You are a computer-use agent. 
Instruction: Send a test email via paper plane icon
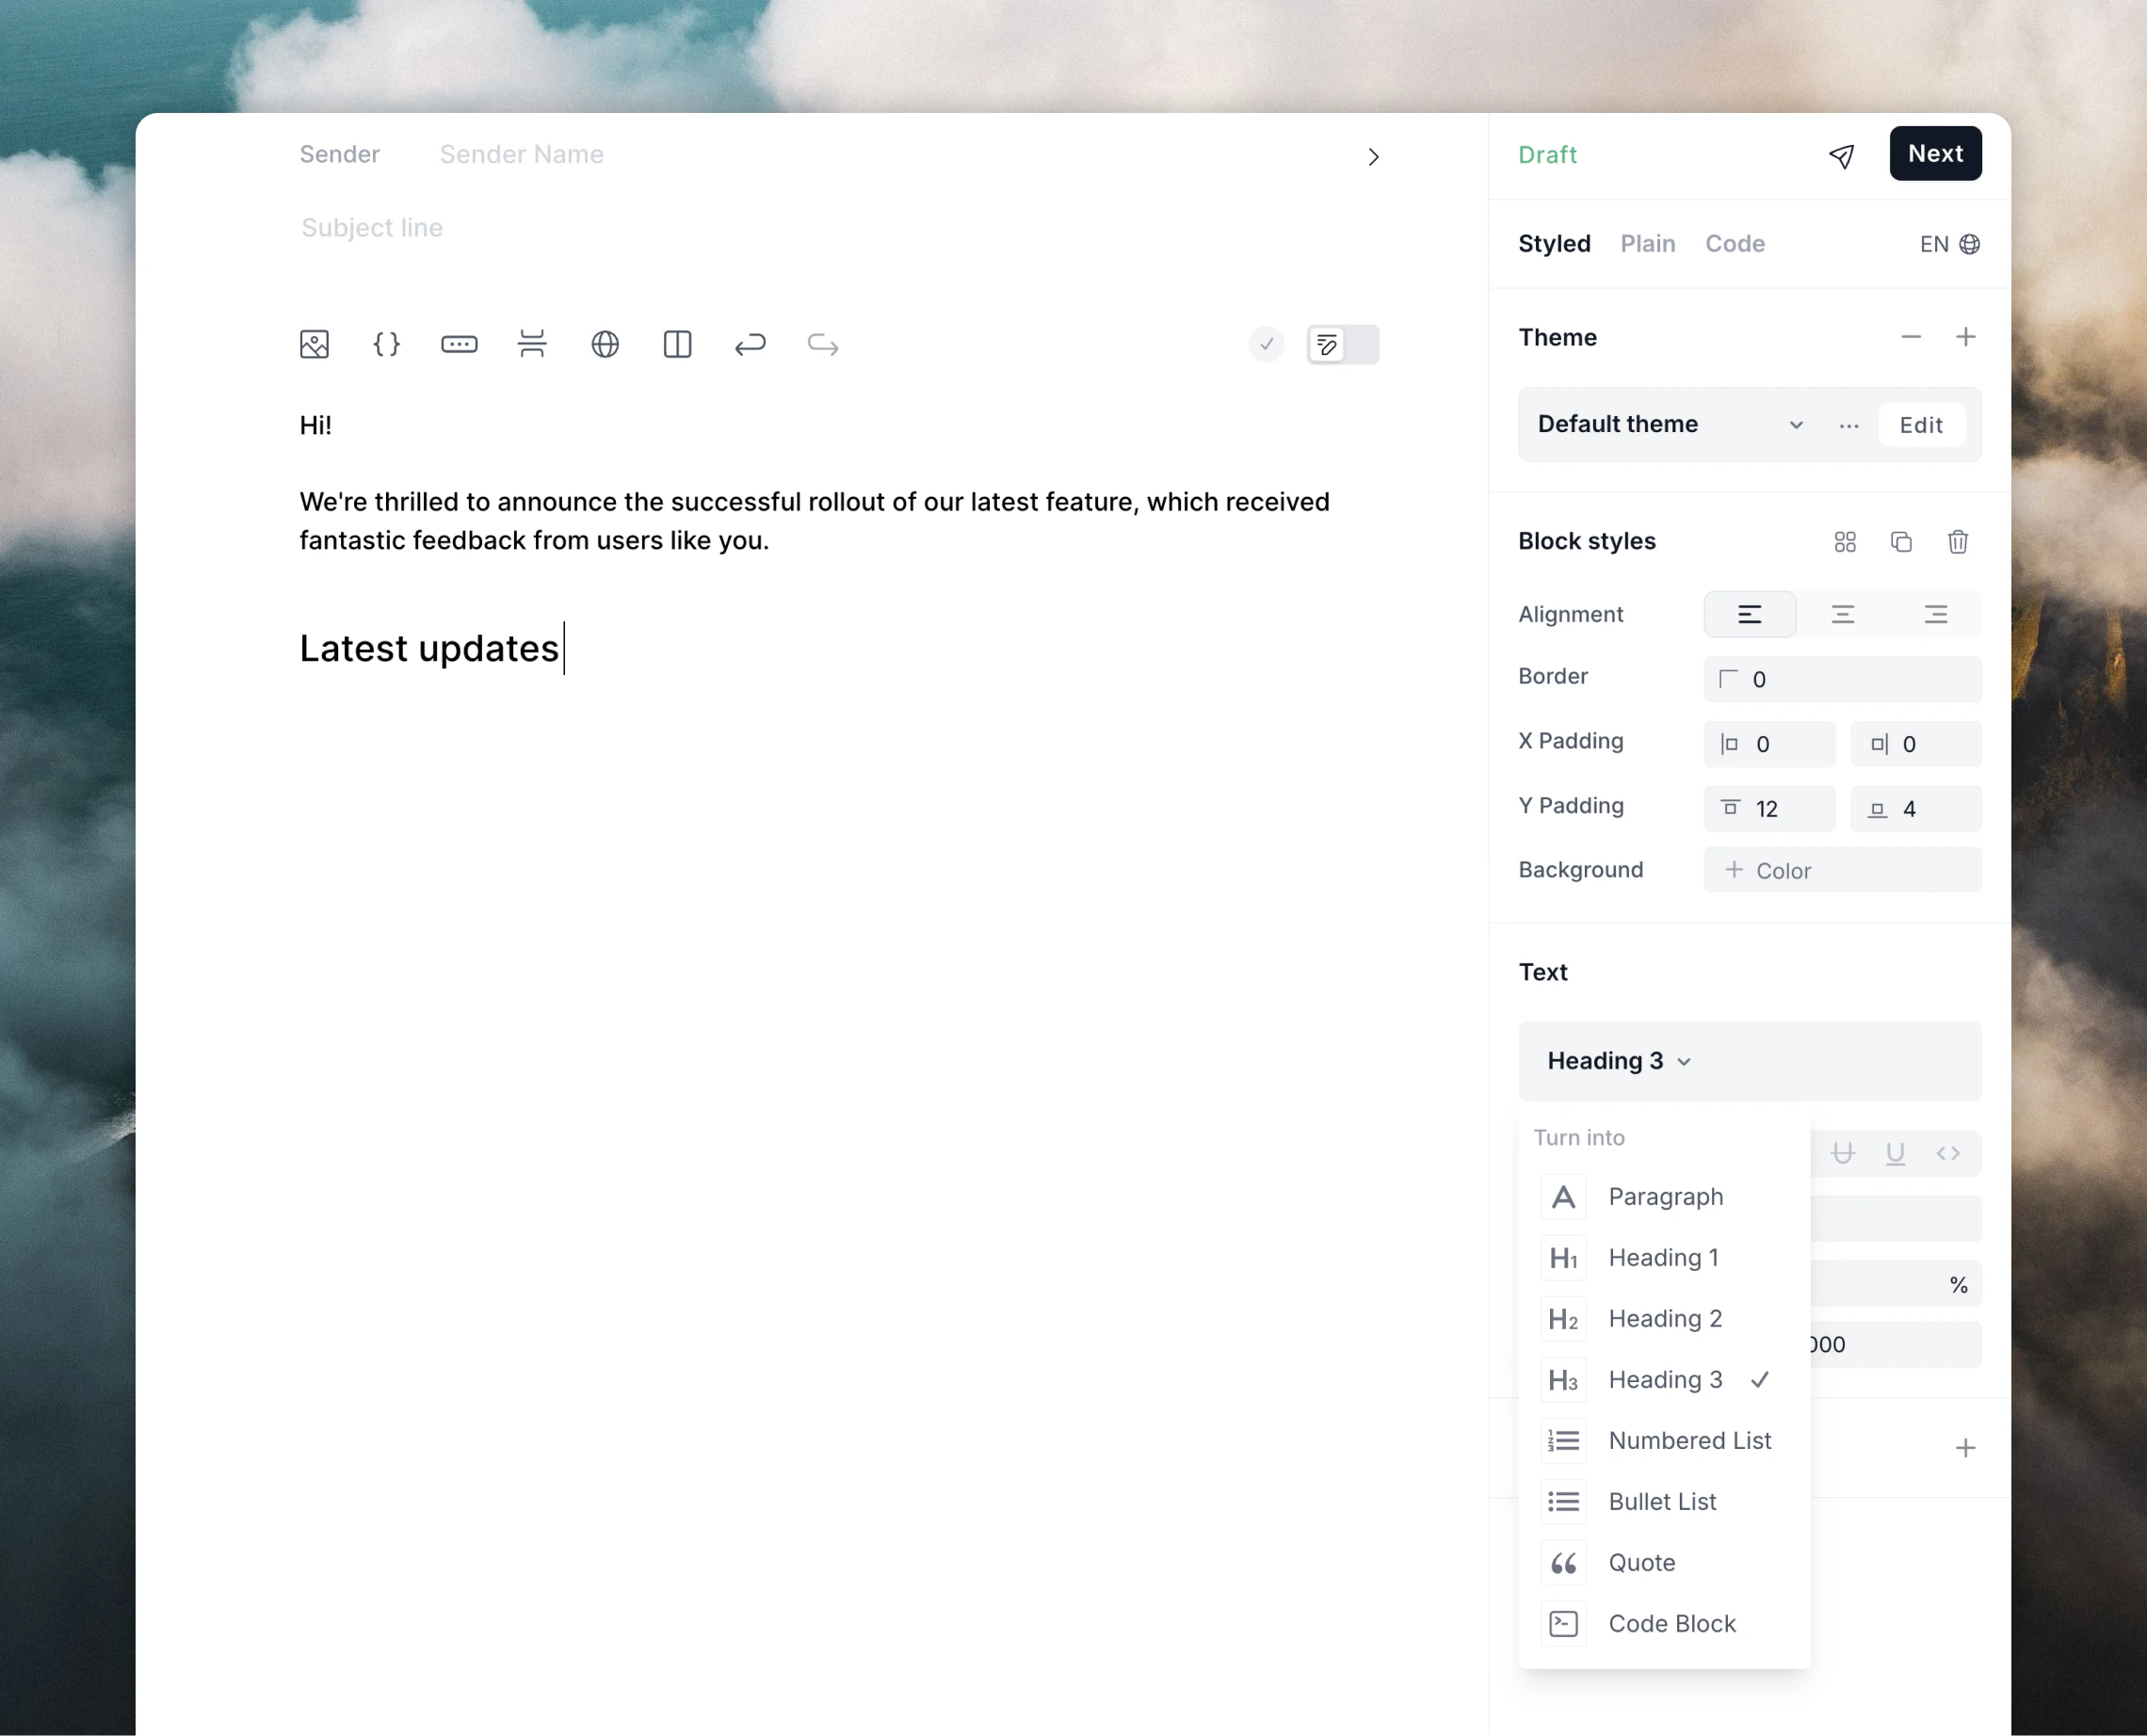(1843, 156)
